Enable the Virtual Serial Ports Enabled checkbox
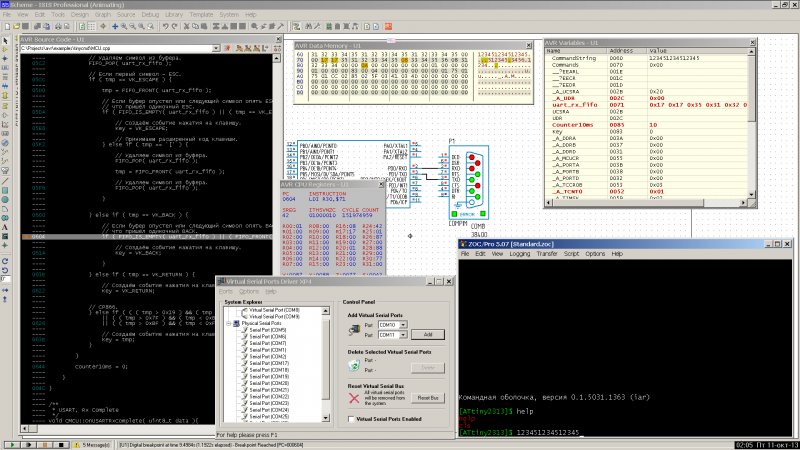 coord(350,419)
